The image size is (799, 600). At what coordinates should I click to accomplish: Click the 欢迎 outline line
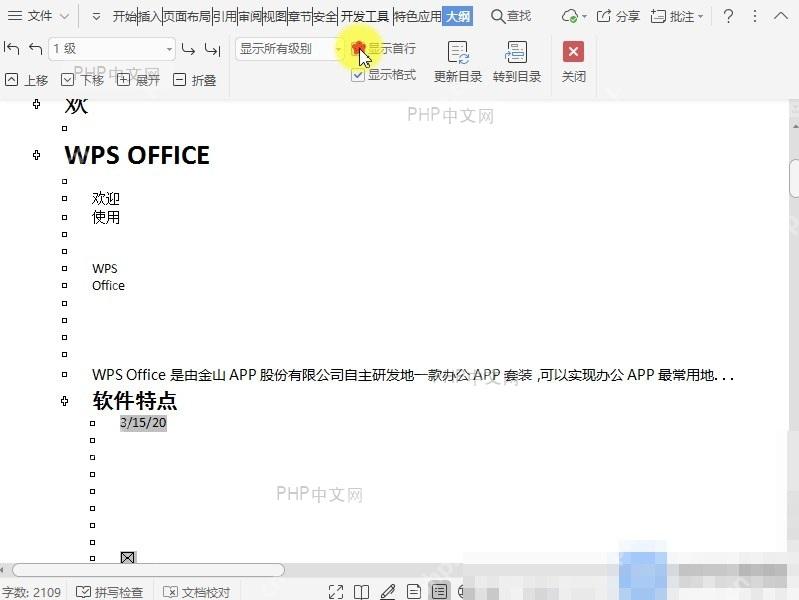[105, 198]
